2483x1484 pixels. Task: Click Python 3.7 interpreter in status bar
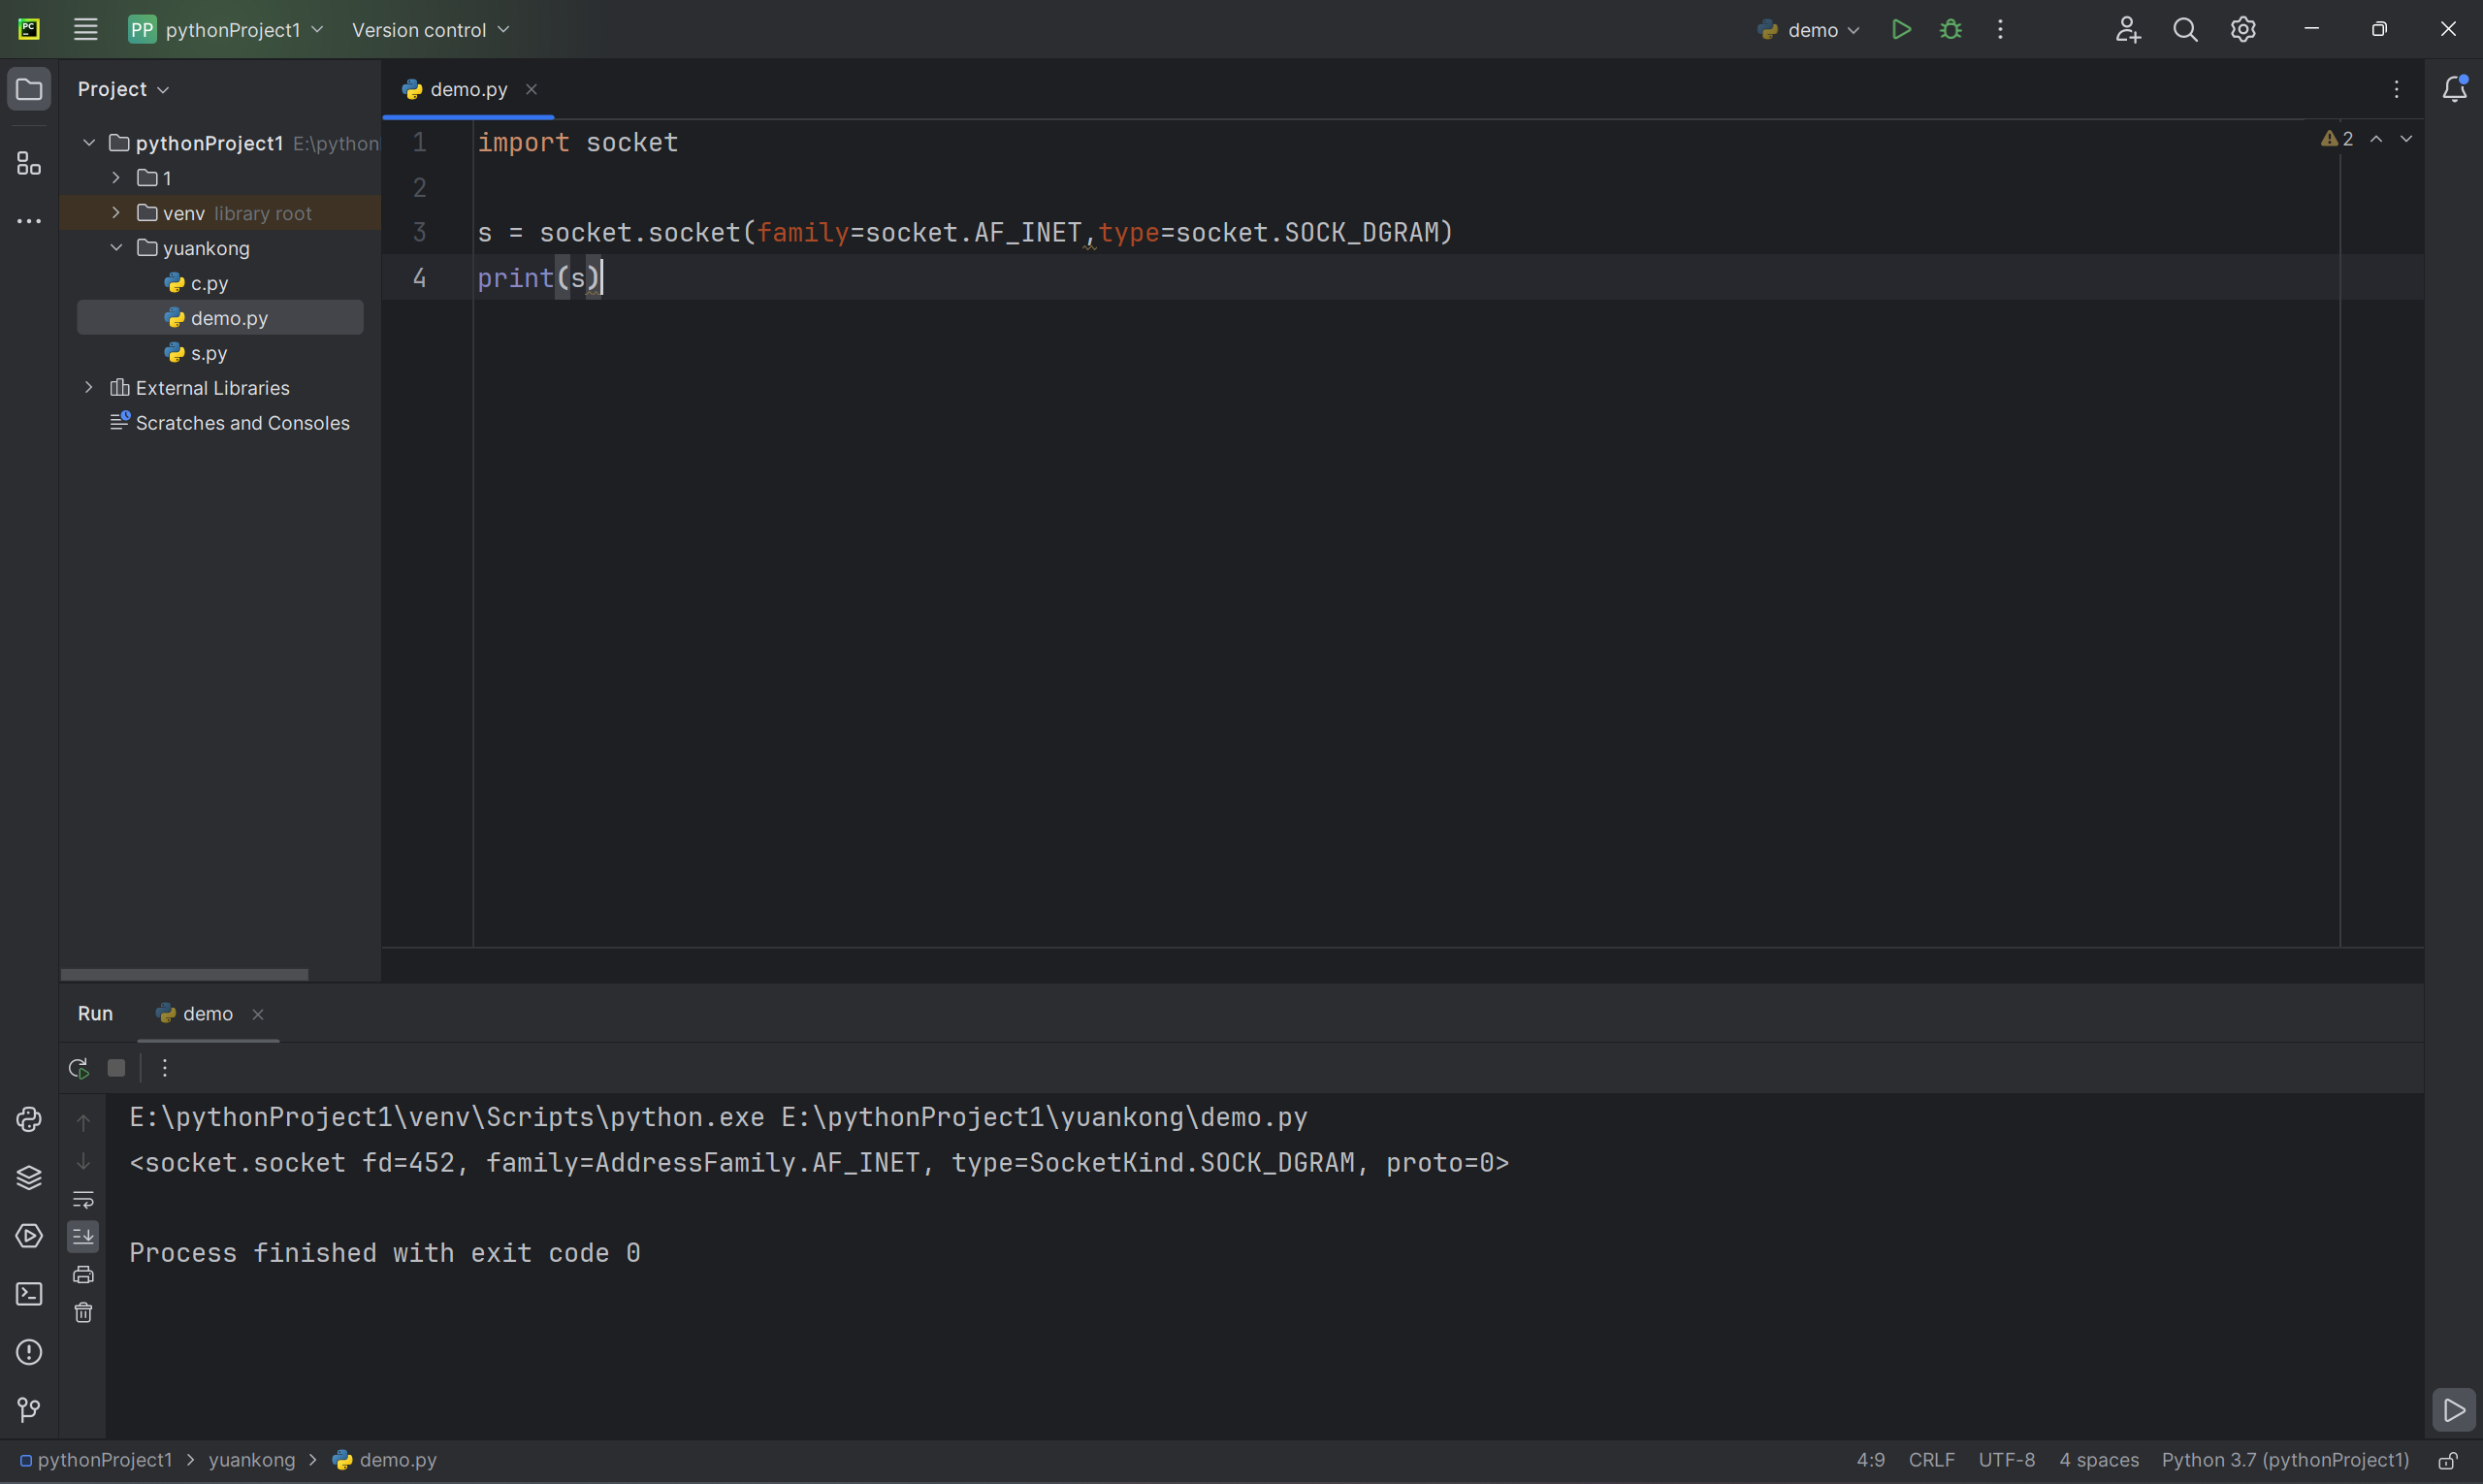2285,1460
